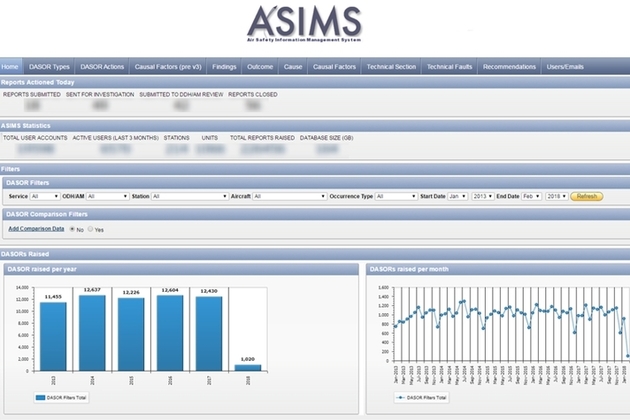This screenshot has height=420, width=630.
Task: Expand the ODH/AM dropdown
Action: [107, 197]
